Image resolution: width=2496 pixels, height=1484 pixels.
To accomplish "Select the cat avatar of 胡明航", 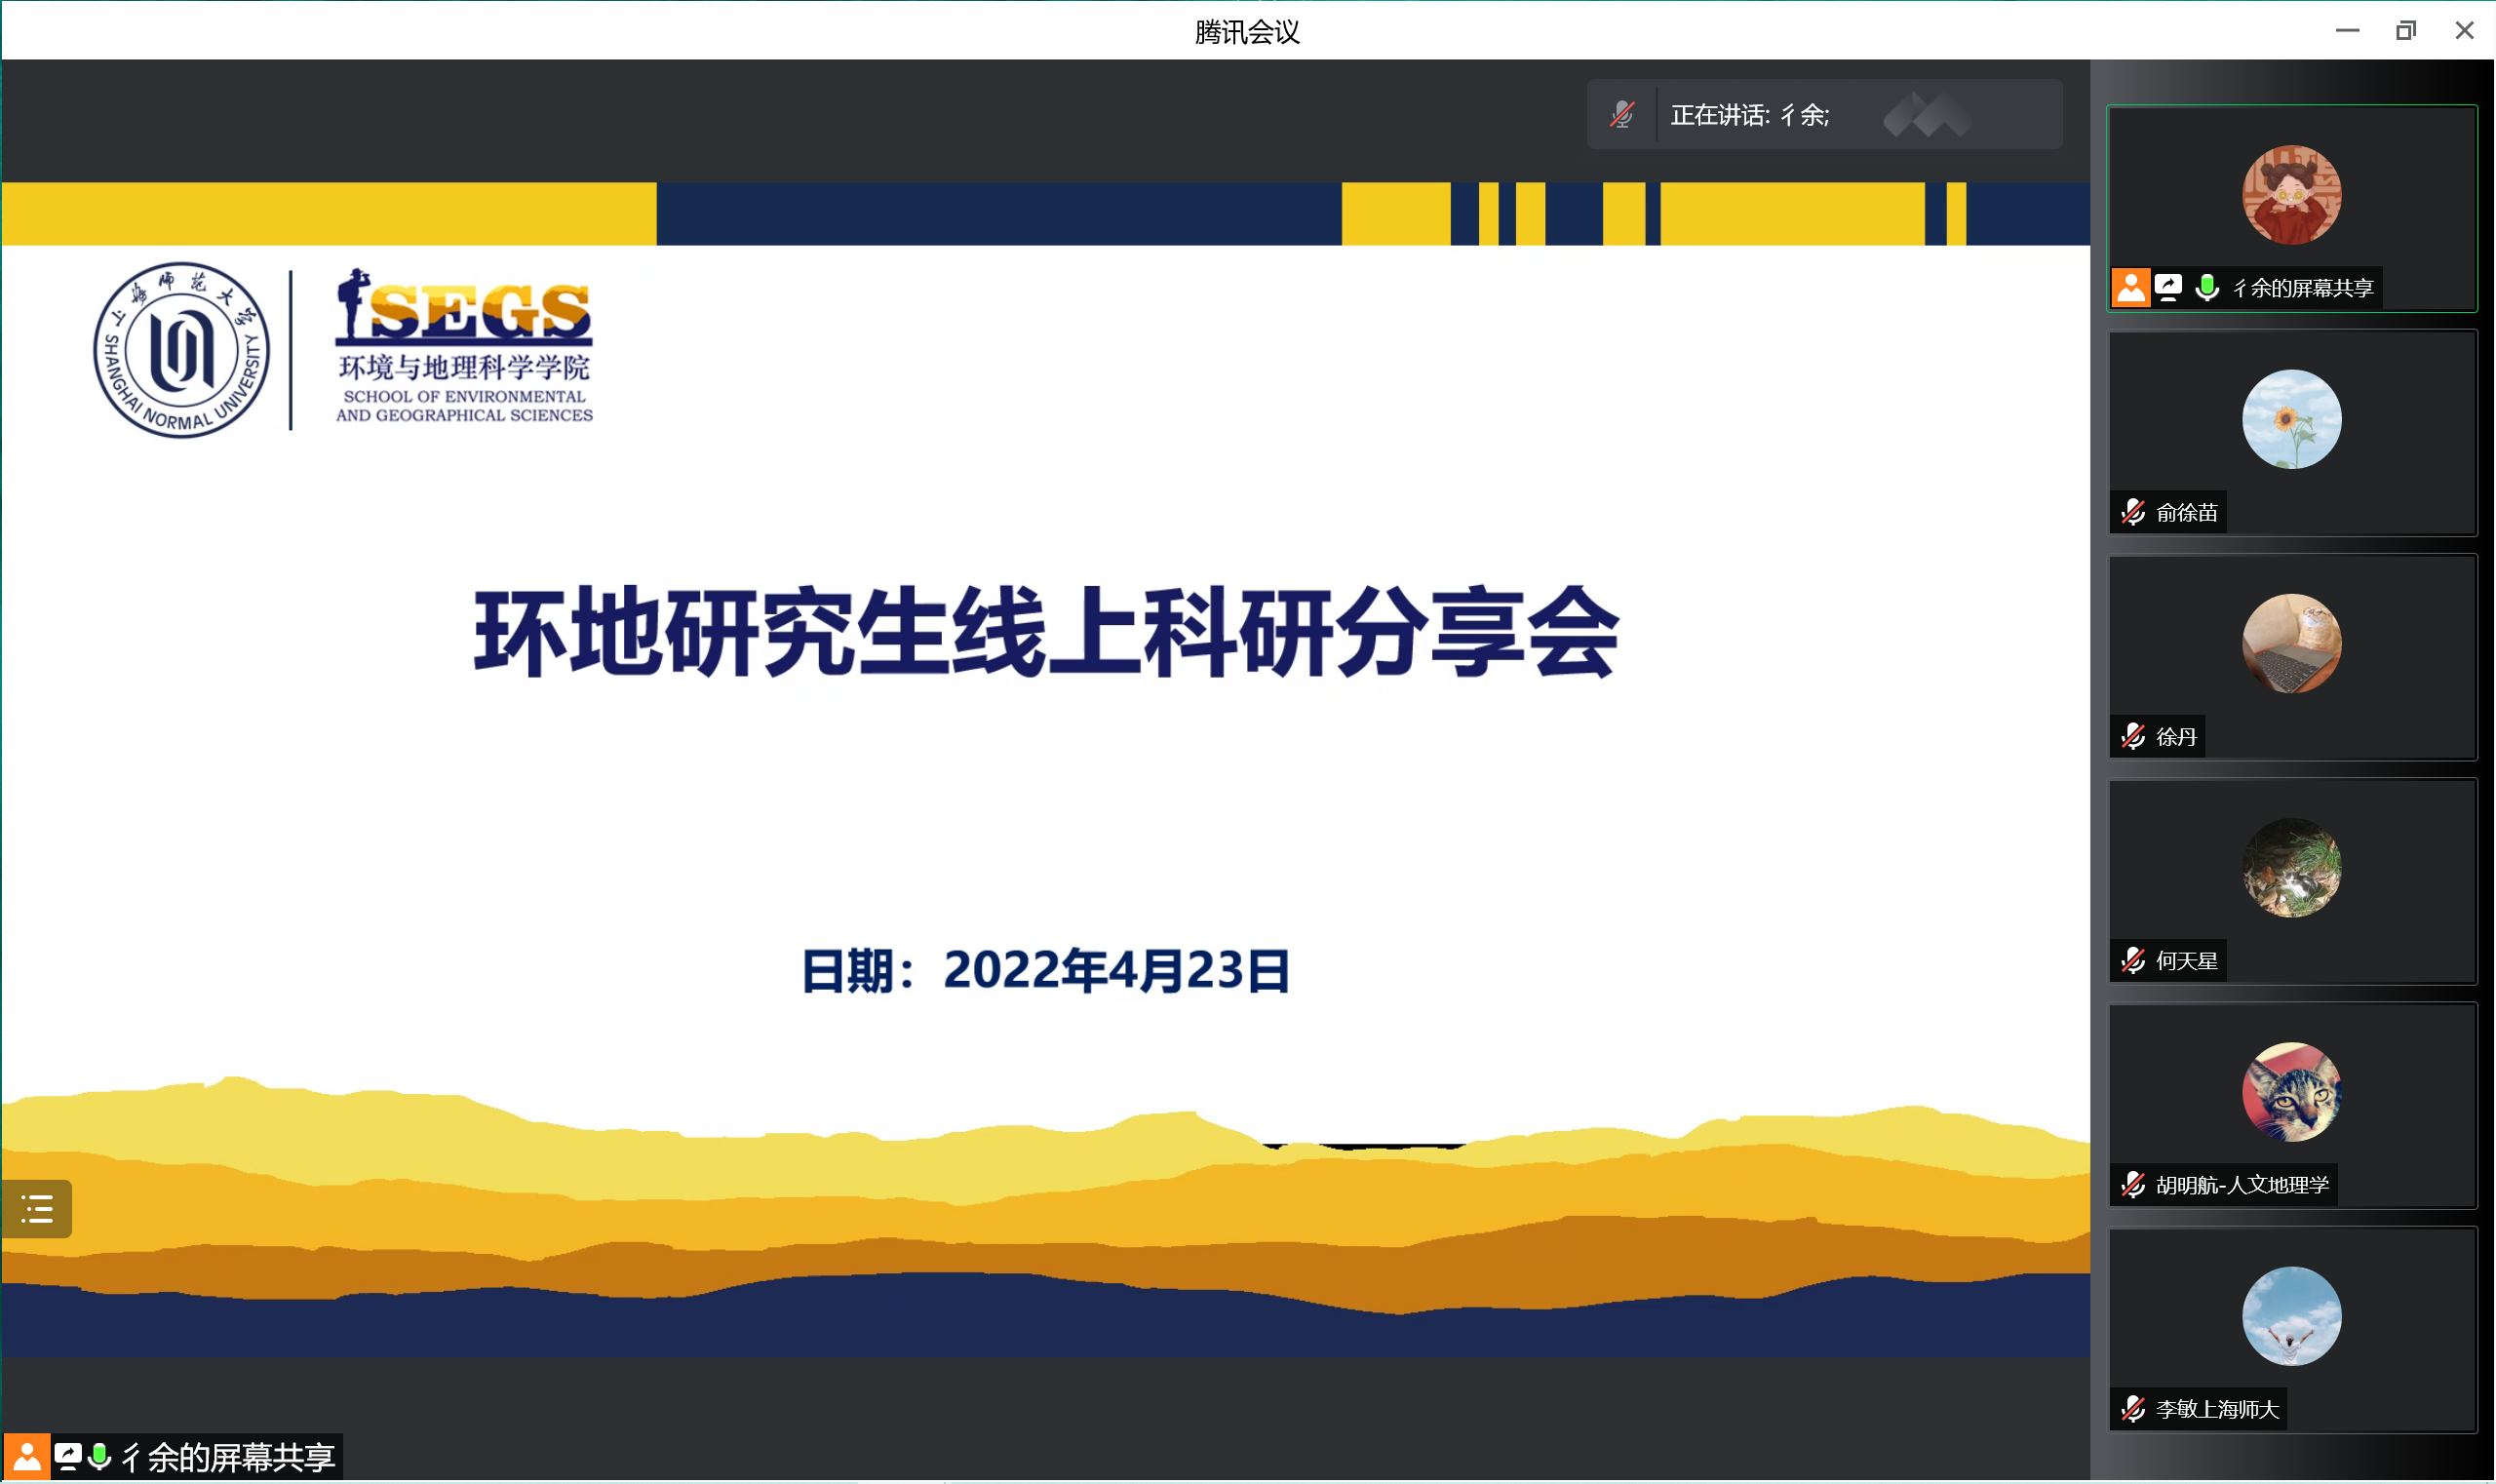I will tap(2291, 1092).
